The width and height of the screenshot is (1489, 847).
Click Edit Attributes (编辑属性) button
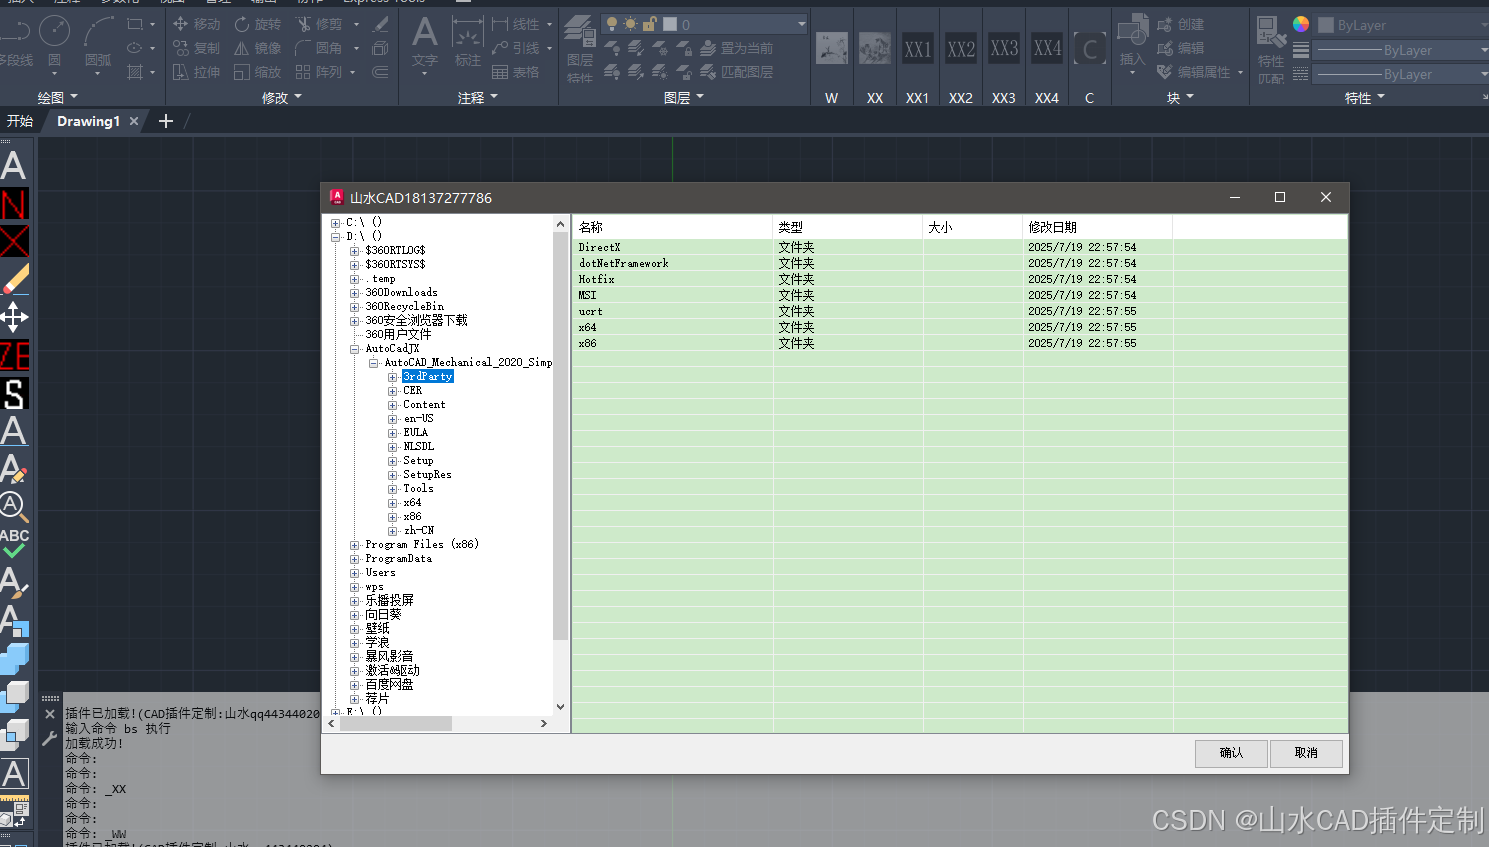[x=1200, y=72]
